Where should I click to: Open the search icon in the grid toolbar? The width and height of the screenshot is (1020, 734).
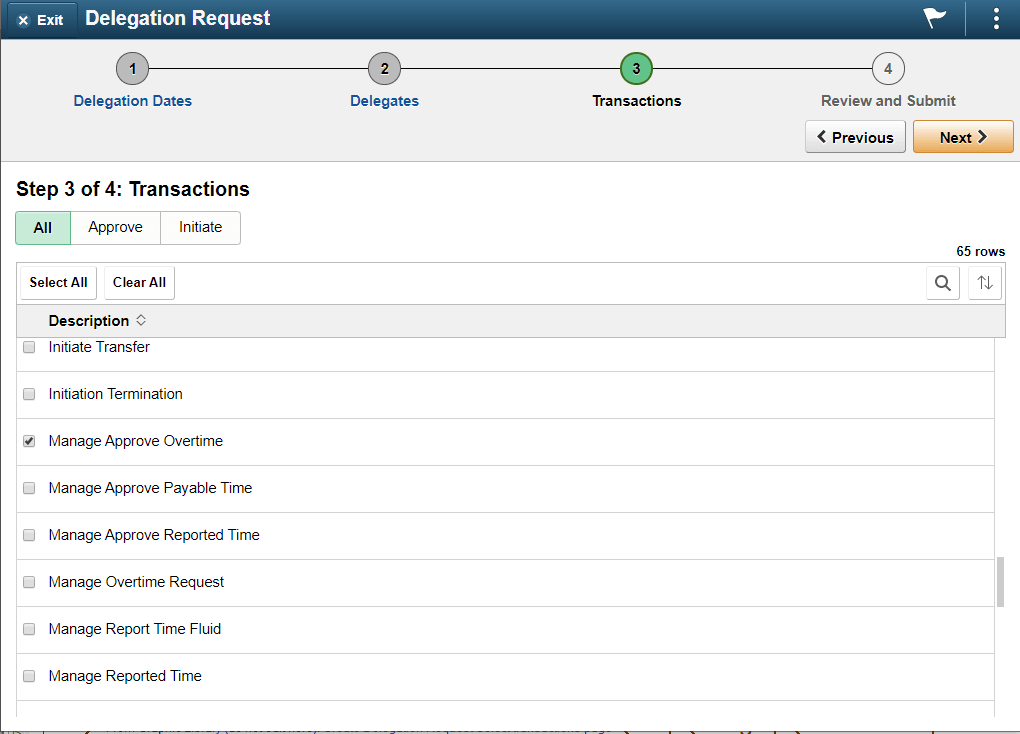(x=942, y=283)
